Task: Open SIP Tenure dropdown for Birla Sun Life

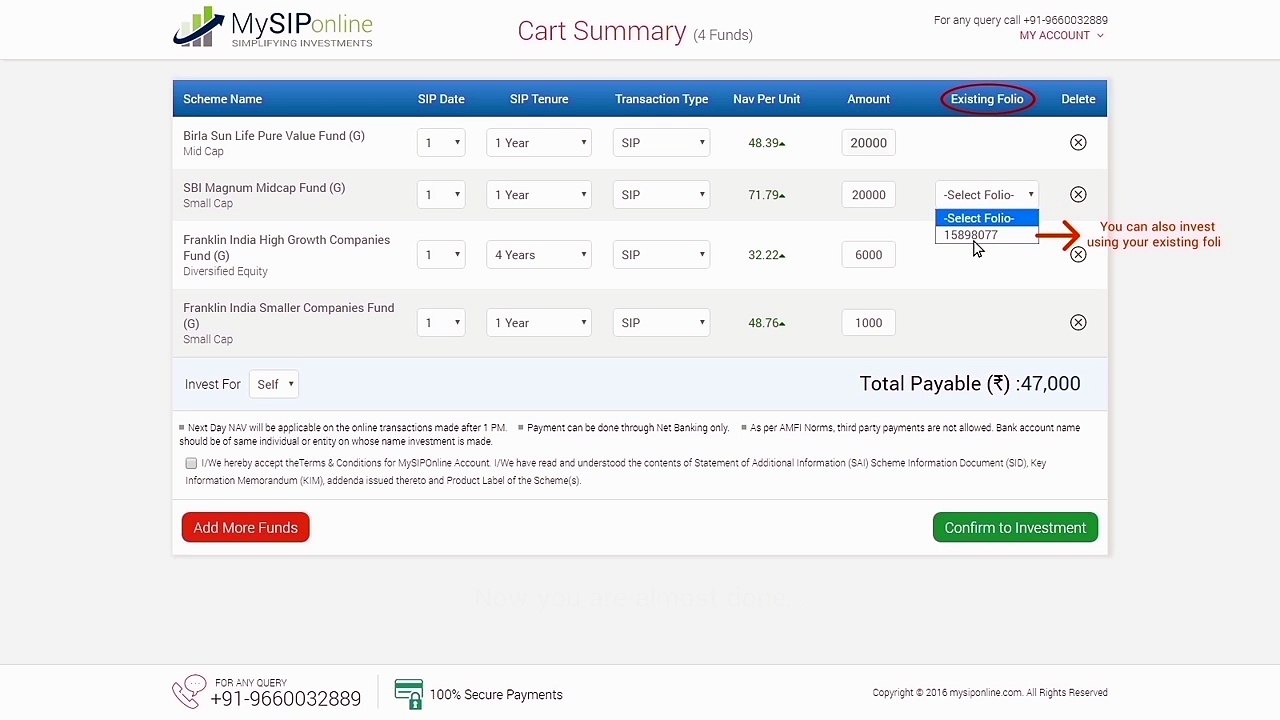Action: (x=539, y=143)
